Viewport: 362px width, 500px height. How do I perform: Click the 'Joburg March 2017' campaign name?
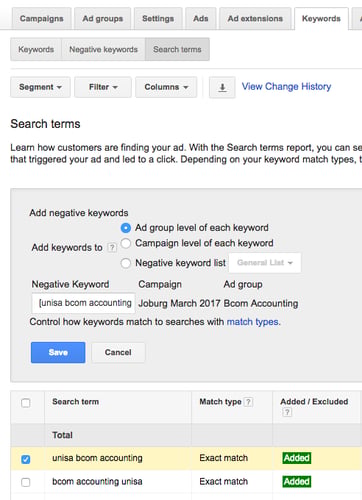click(x=179, y=303)
